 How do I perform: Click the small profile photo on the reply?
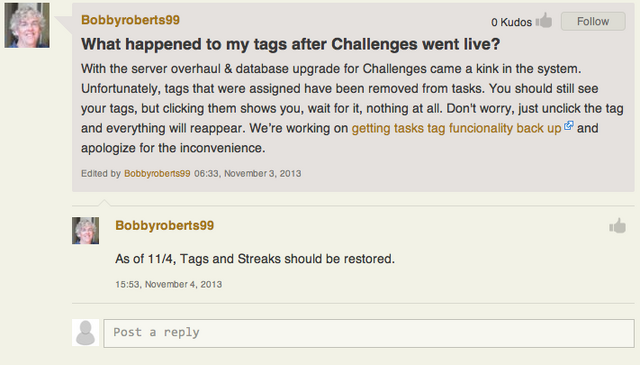tap(86, 231)
